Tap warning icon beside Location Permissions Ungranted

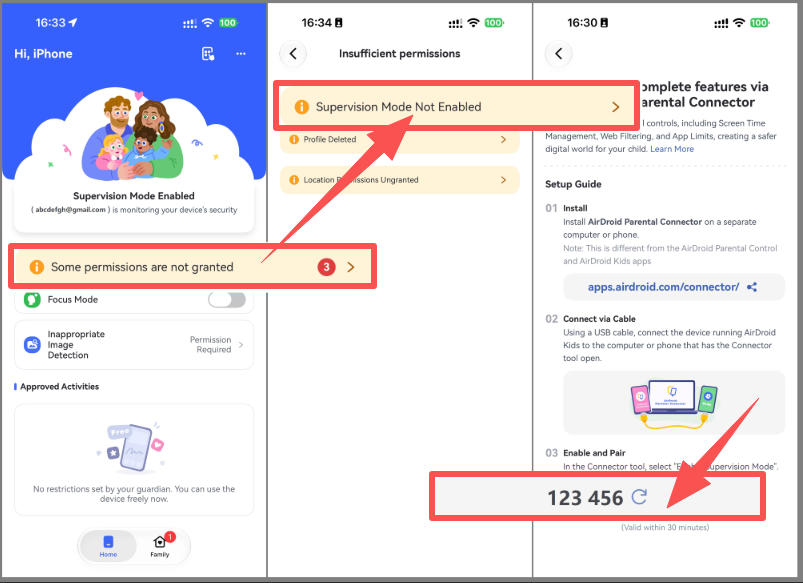click(294, 180)
